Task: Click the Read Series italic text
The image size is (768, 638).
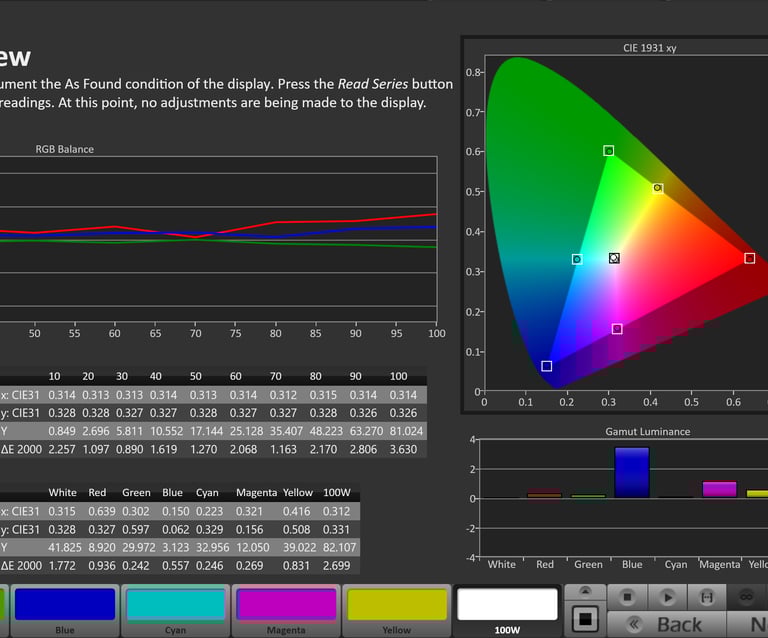Action: pos(373,84)
